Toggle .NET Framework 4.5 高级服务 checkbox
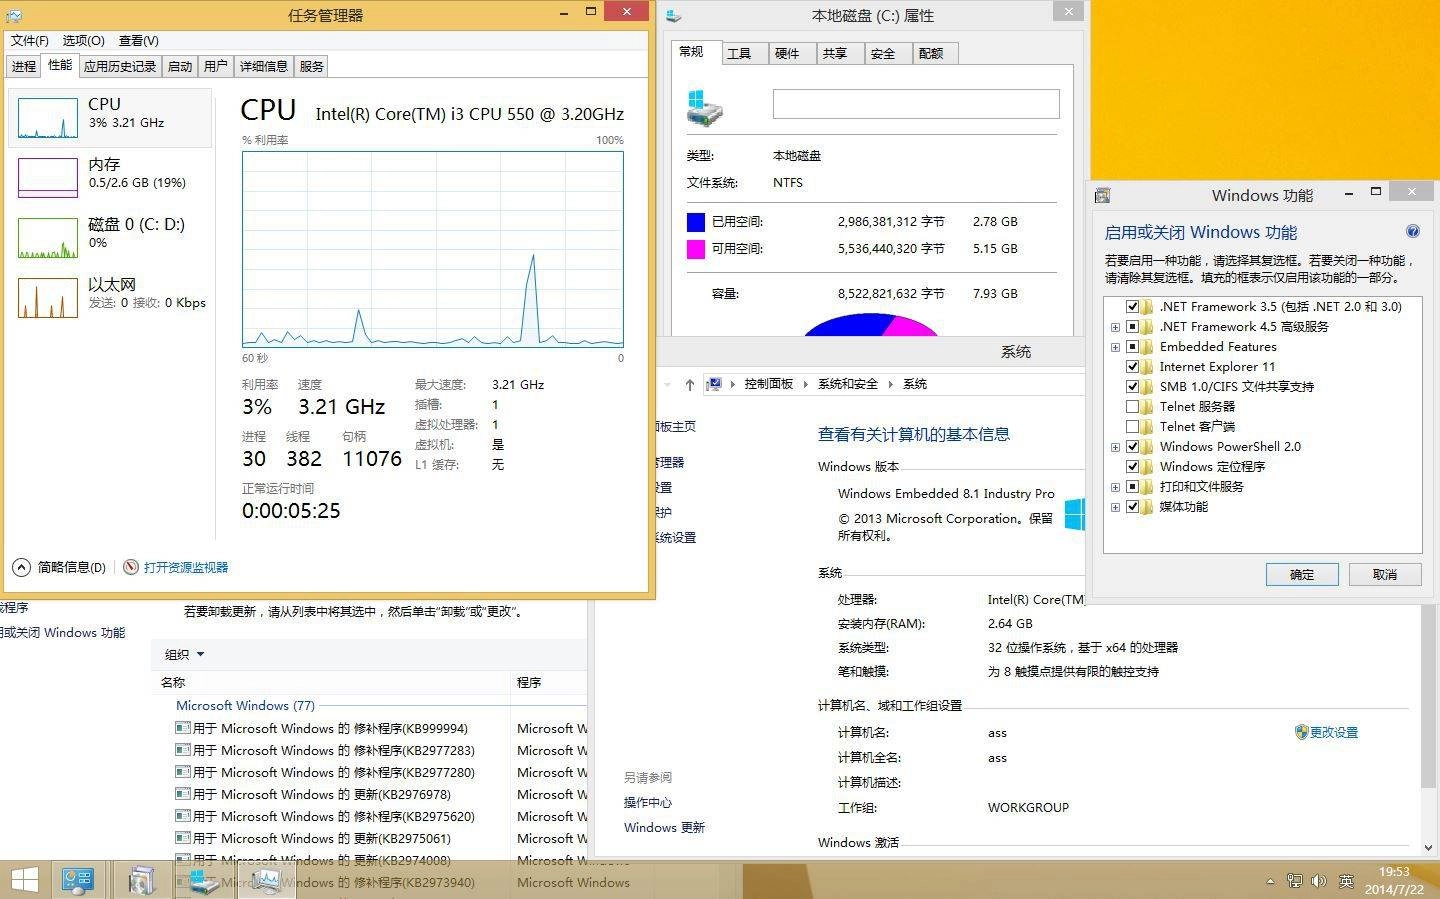Image resolution: width=1440 pixels, height=899 pixels. (x=1133, y=327)
